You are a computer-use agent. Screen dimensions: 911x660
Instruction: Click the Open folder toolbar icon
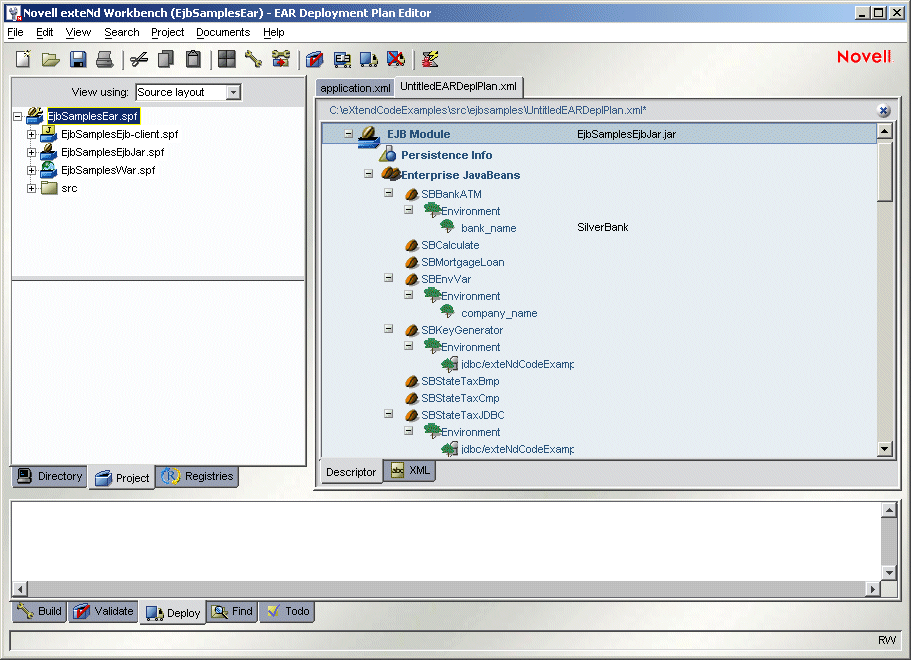click(x=51, y=59)
